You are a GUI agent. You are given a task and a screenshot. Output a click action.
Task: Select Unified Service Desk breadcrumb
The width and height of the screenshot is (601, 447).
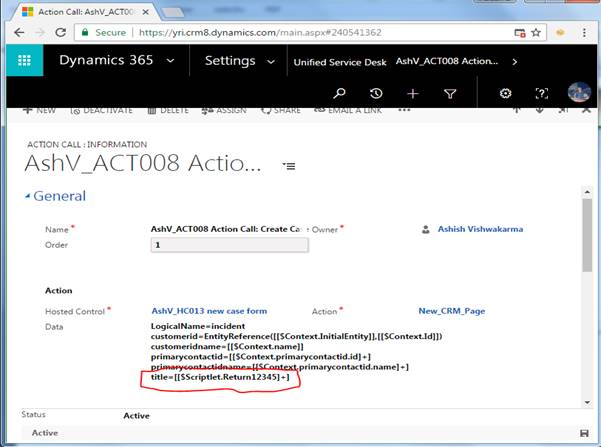(340, 62)
